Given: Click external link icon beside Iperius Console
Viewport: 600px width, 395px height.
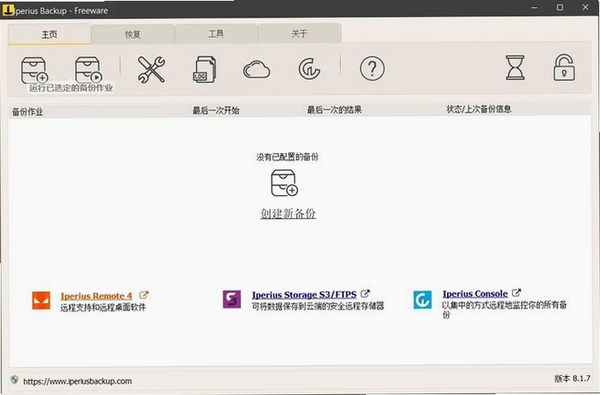Looking at the screenshot, I should [516, 293].
